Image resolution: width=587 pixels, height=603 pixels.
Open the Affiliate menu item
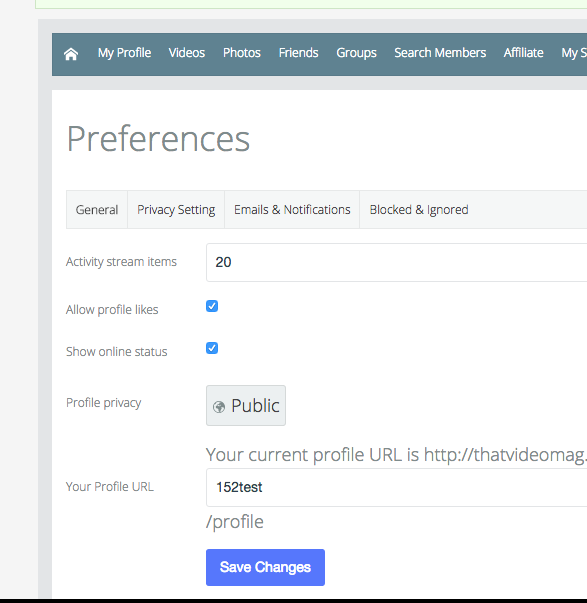[x=524, y=53]
